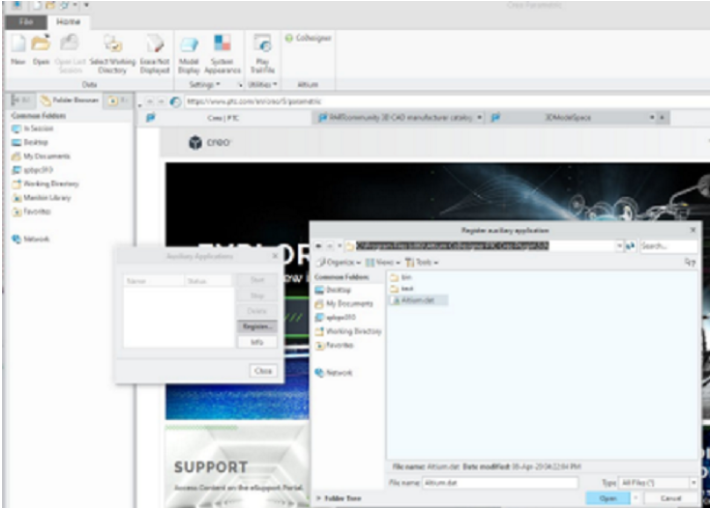This screenshot has width=712, height=509.
Task: Click Cancel button in Register dialog
Action: point(671,499)
